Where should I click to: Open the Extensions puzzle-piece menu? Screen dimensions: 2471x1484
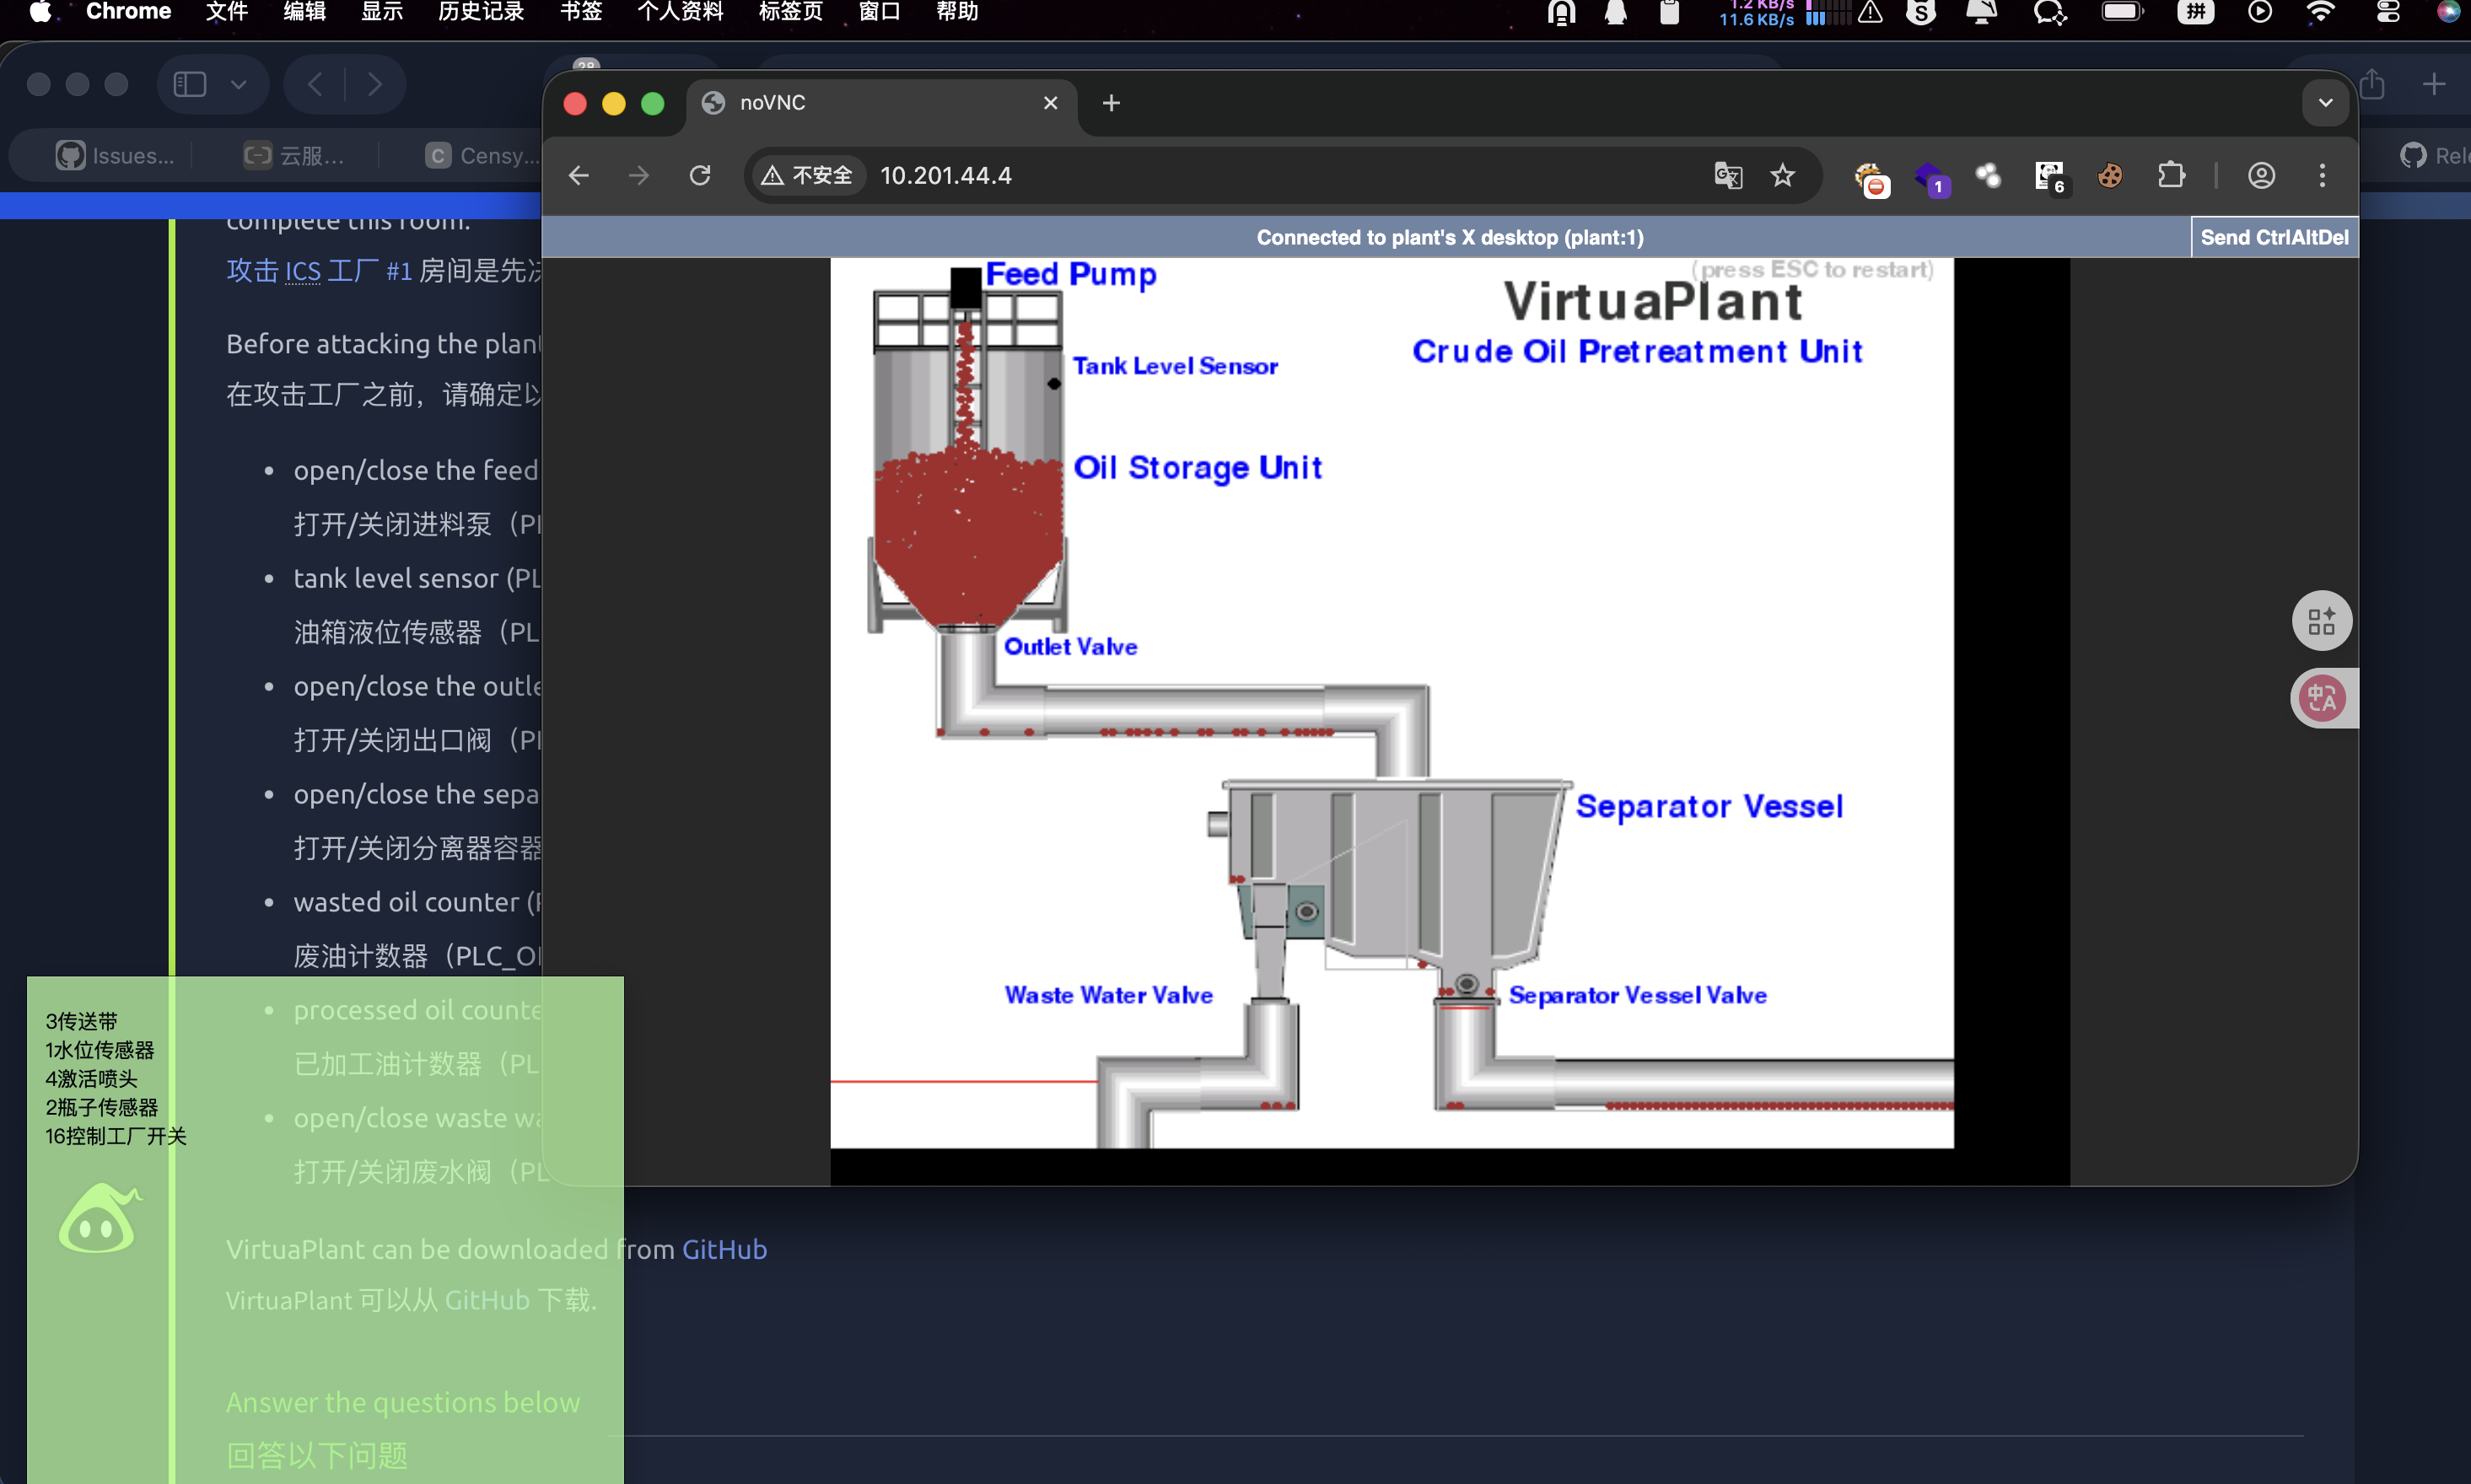coord(2171,176)
